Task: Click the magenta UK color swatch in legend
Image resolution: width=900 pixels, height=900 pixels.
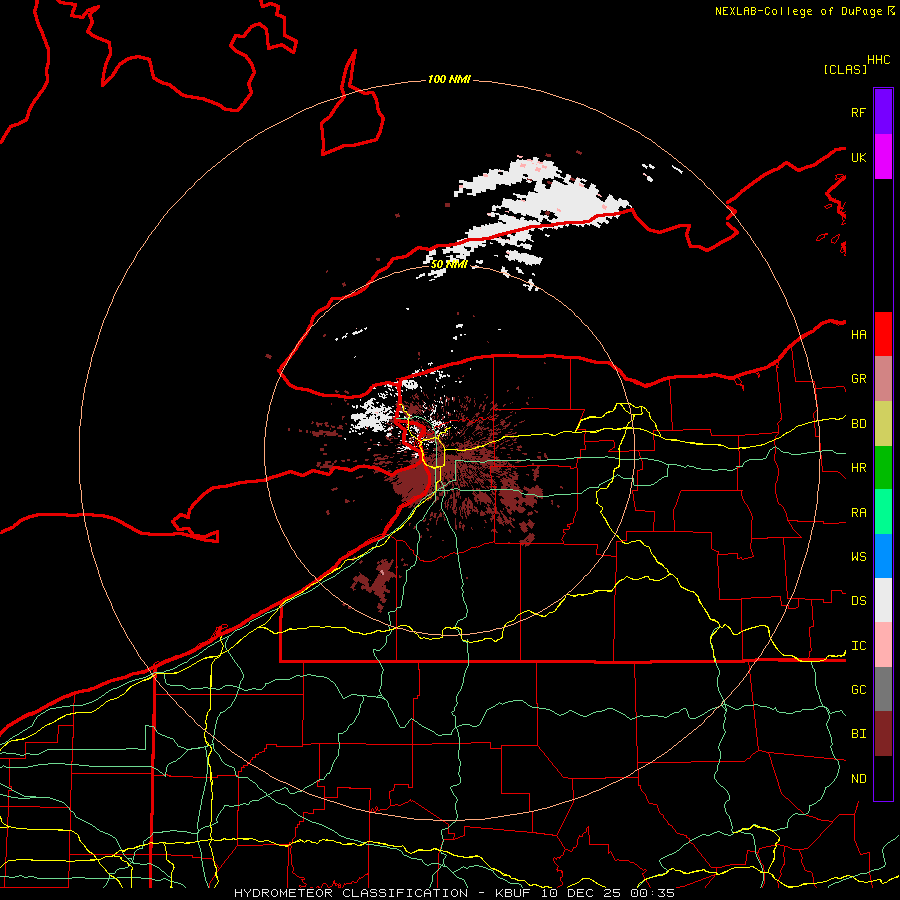Action: pos(883,156)
